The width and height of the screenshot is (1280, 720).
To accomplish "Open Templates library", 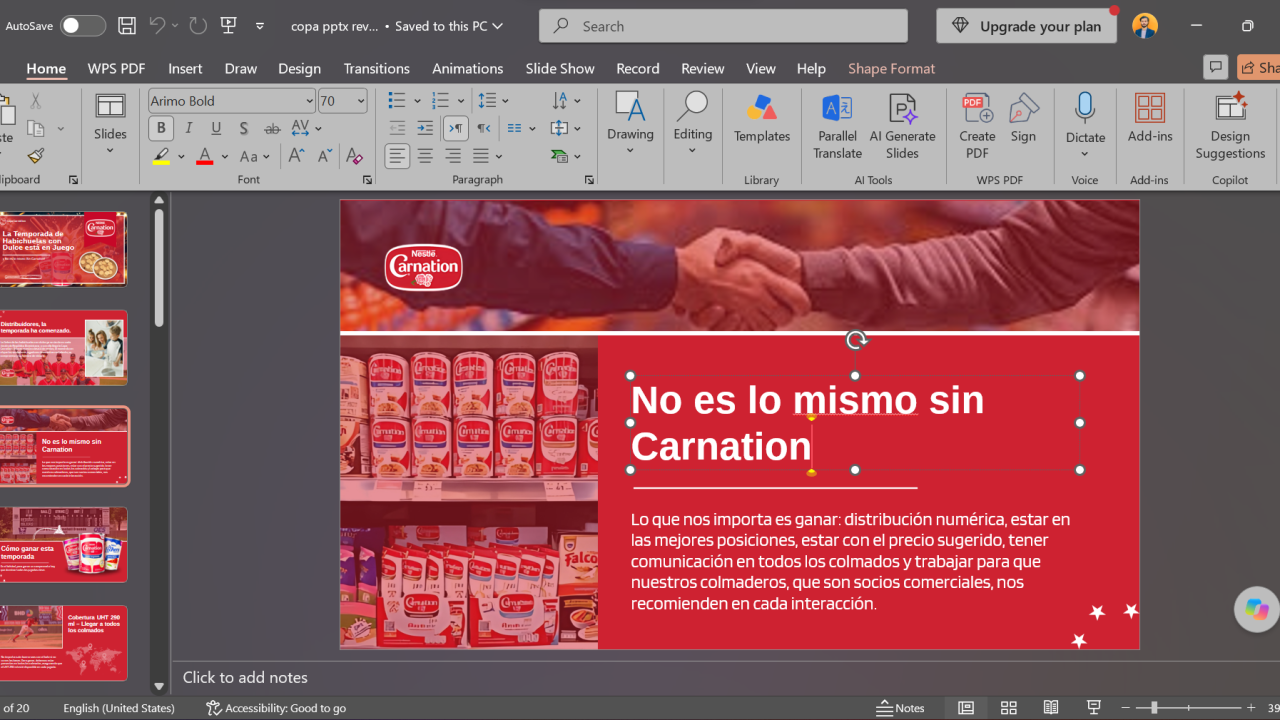I will (x=762, y=118).
